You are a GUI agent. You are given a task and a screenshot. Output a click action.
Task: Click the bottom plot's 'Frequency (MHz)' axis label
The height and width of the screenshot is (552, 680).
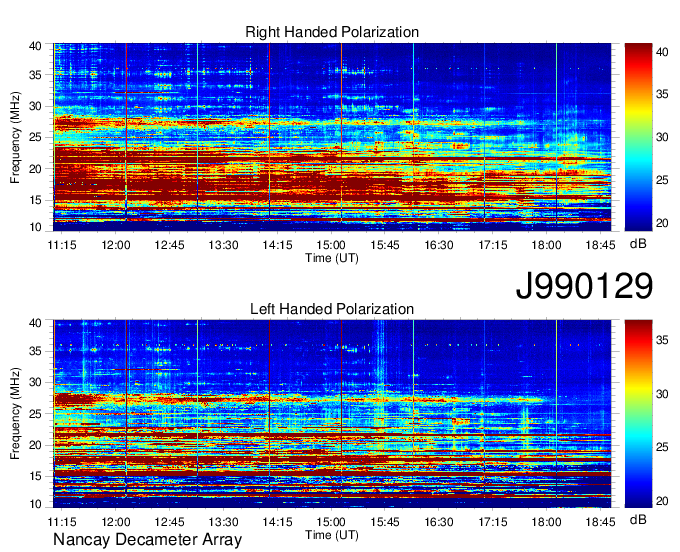[x=15, y=414]
